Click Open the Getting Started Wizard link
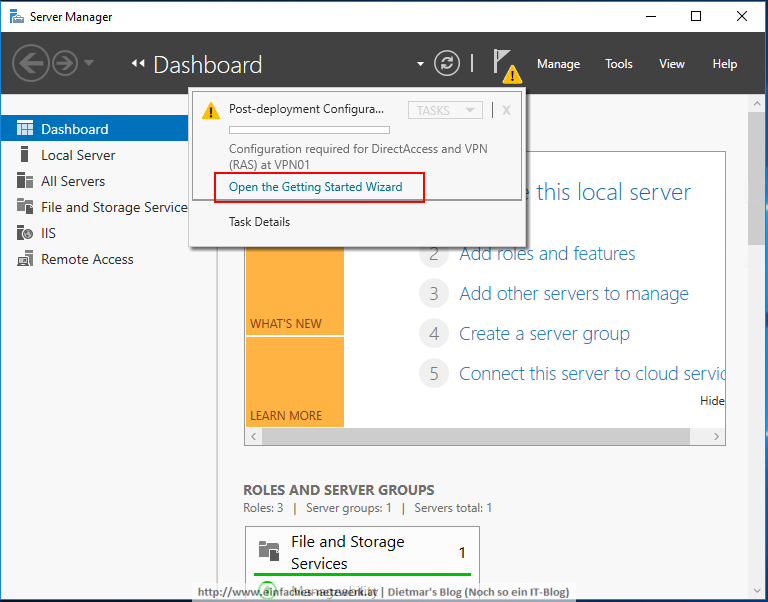This screenshot has width=768, height=602. [315, 187]
